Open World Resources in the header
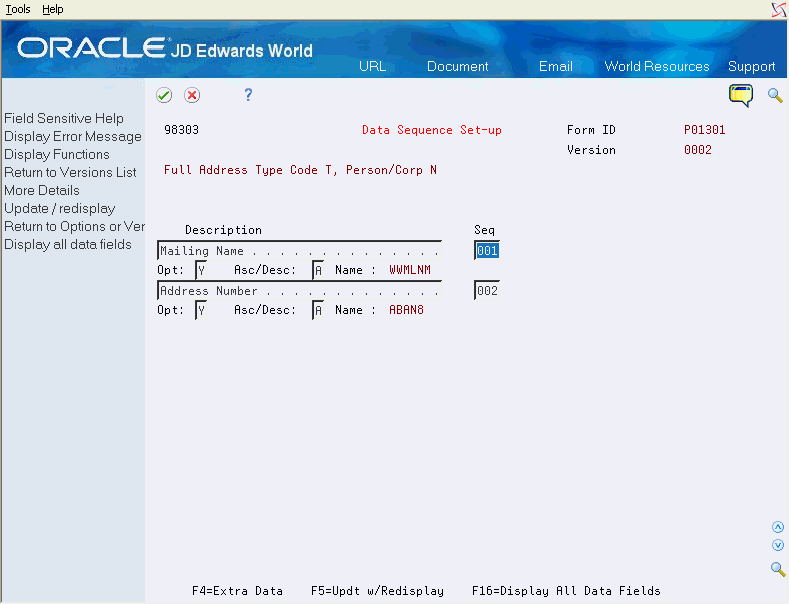This screenshot has width=789, height=604. 657,66
